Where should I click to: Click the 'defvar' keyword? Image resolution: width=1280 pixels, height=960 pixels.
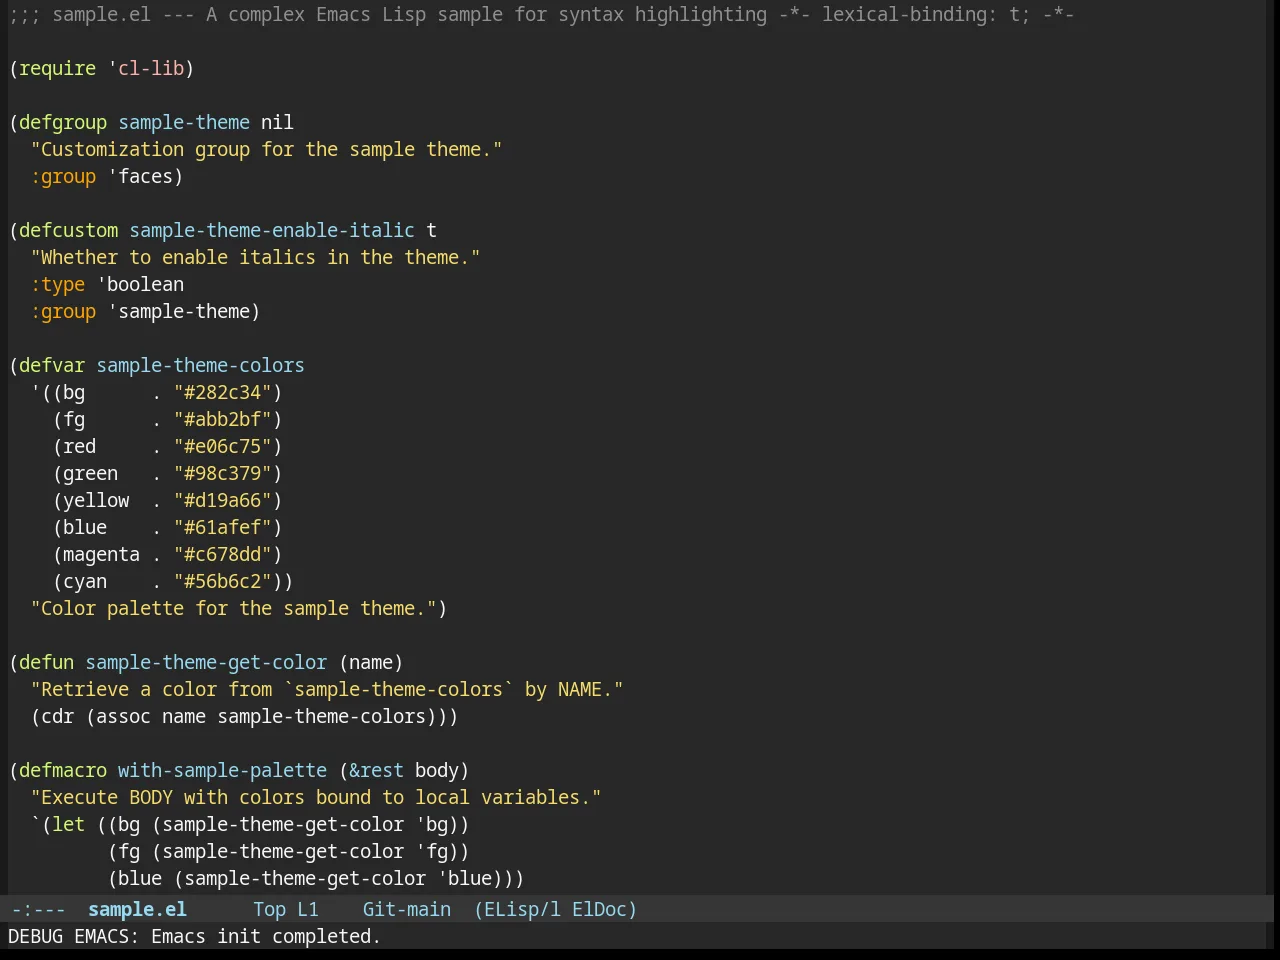tap(52, 365)
